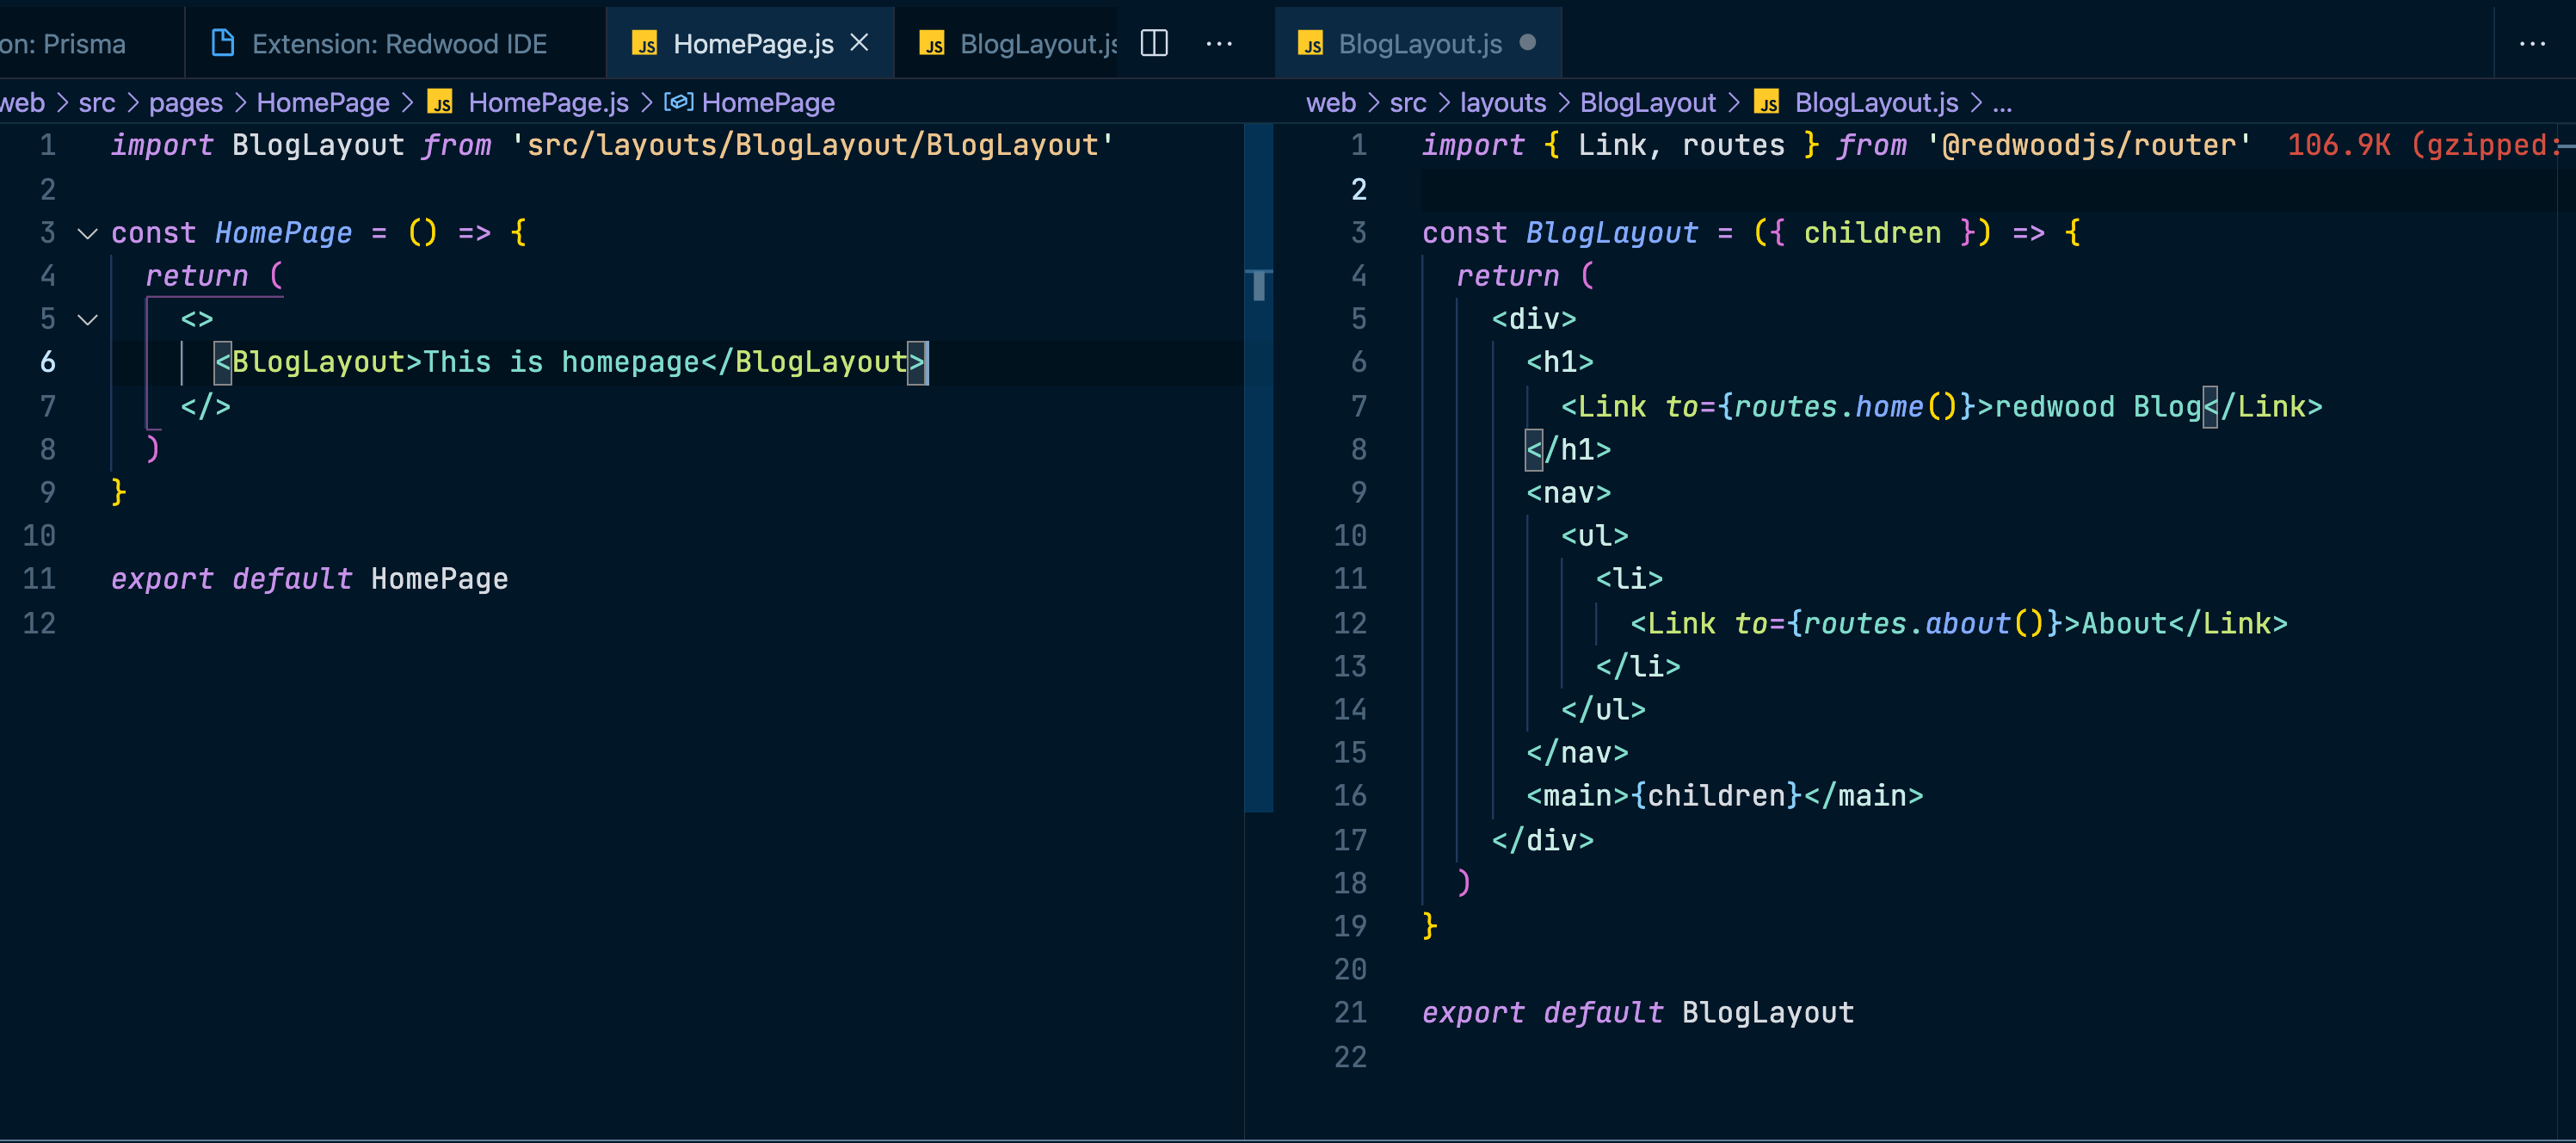Switch to HomePage.js tab

tap(750, 43)
